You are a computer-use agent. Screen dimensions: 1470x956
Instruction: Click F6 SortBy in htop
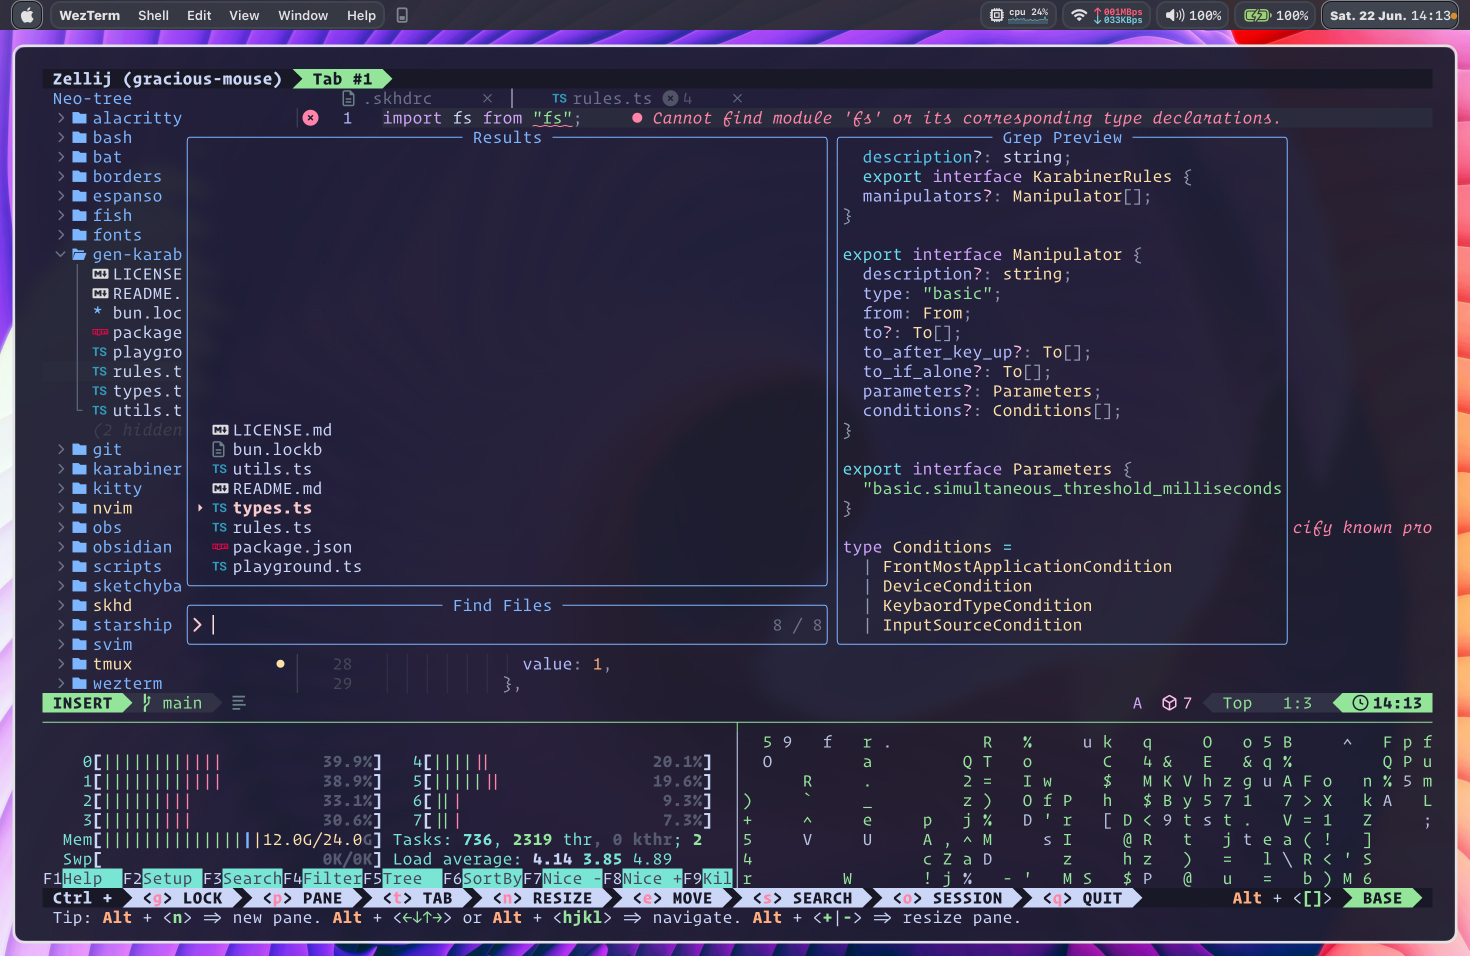[483, 879]
